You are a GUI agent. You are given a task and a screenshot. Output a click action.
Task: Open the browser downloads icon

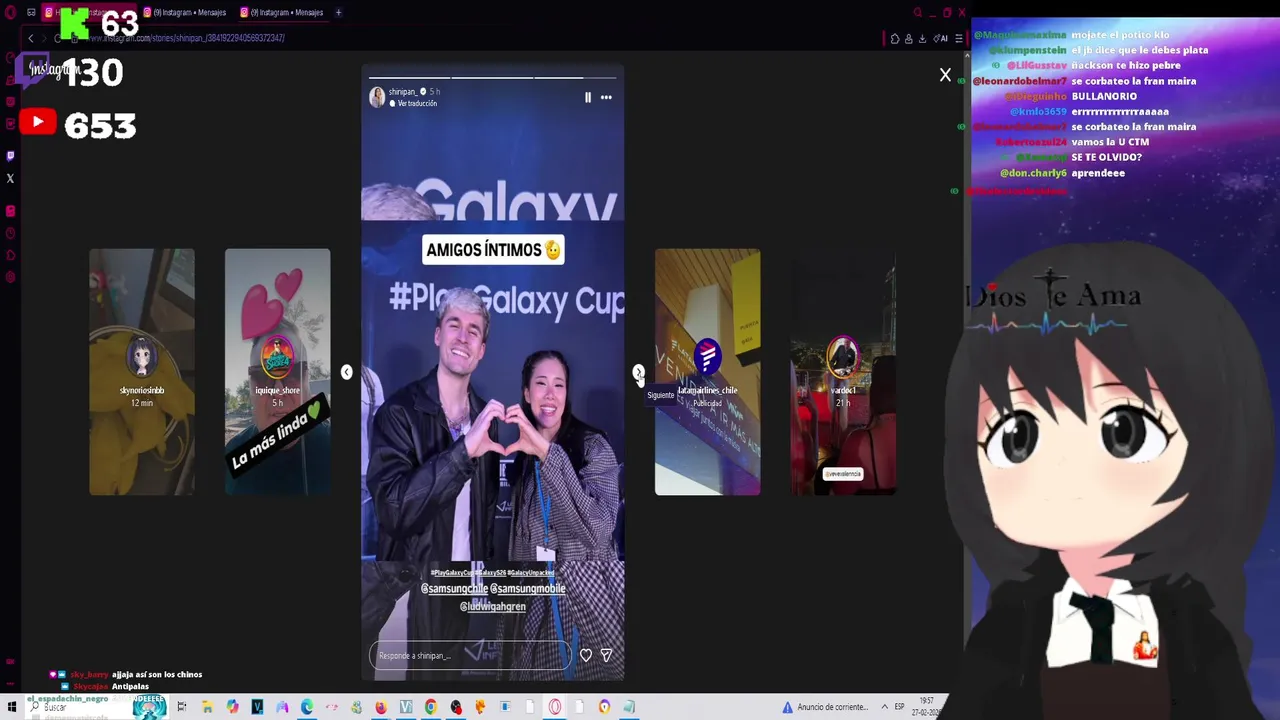point(922,39)
